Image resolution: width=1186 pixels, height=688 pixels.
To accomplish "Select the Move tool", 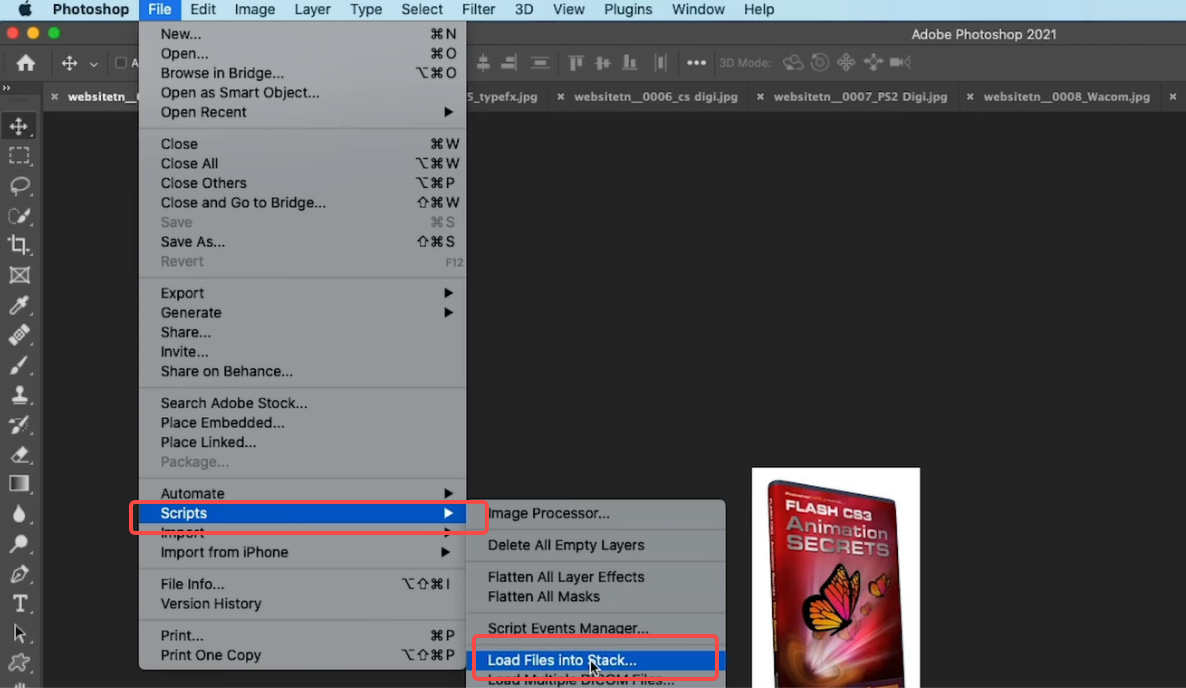I will click(x=20, y=126).
